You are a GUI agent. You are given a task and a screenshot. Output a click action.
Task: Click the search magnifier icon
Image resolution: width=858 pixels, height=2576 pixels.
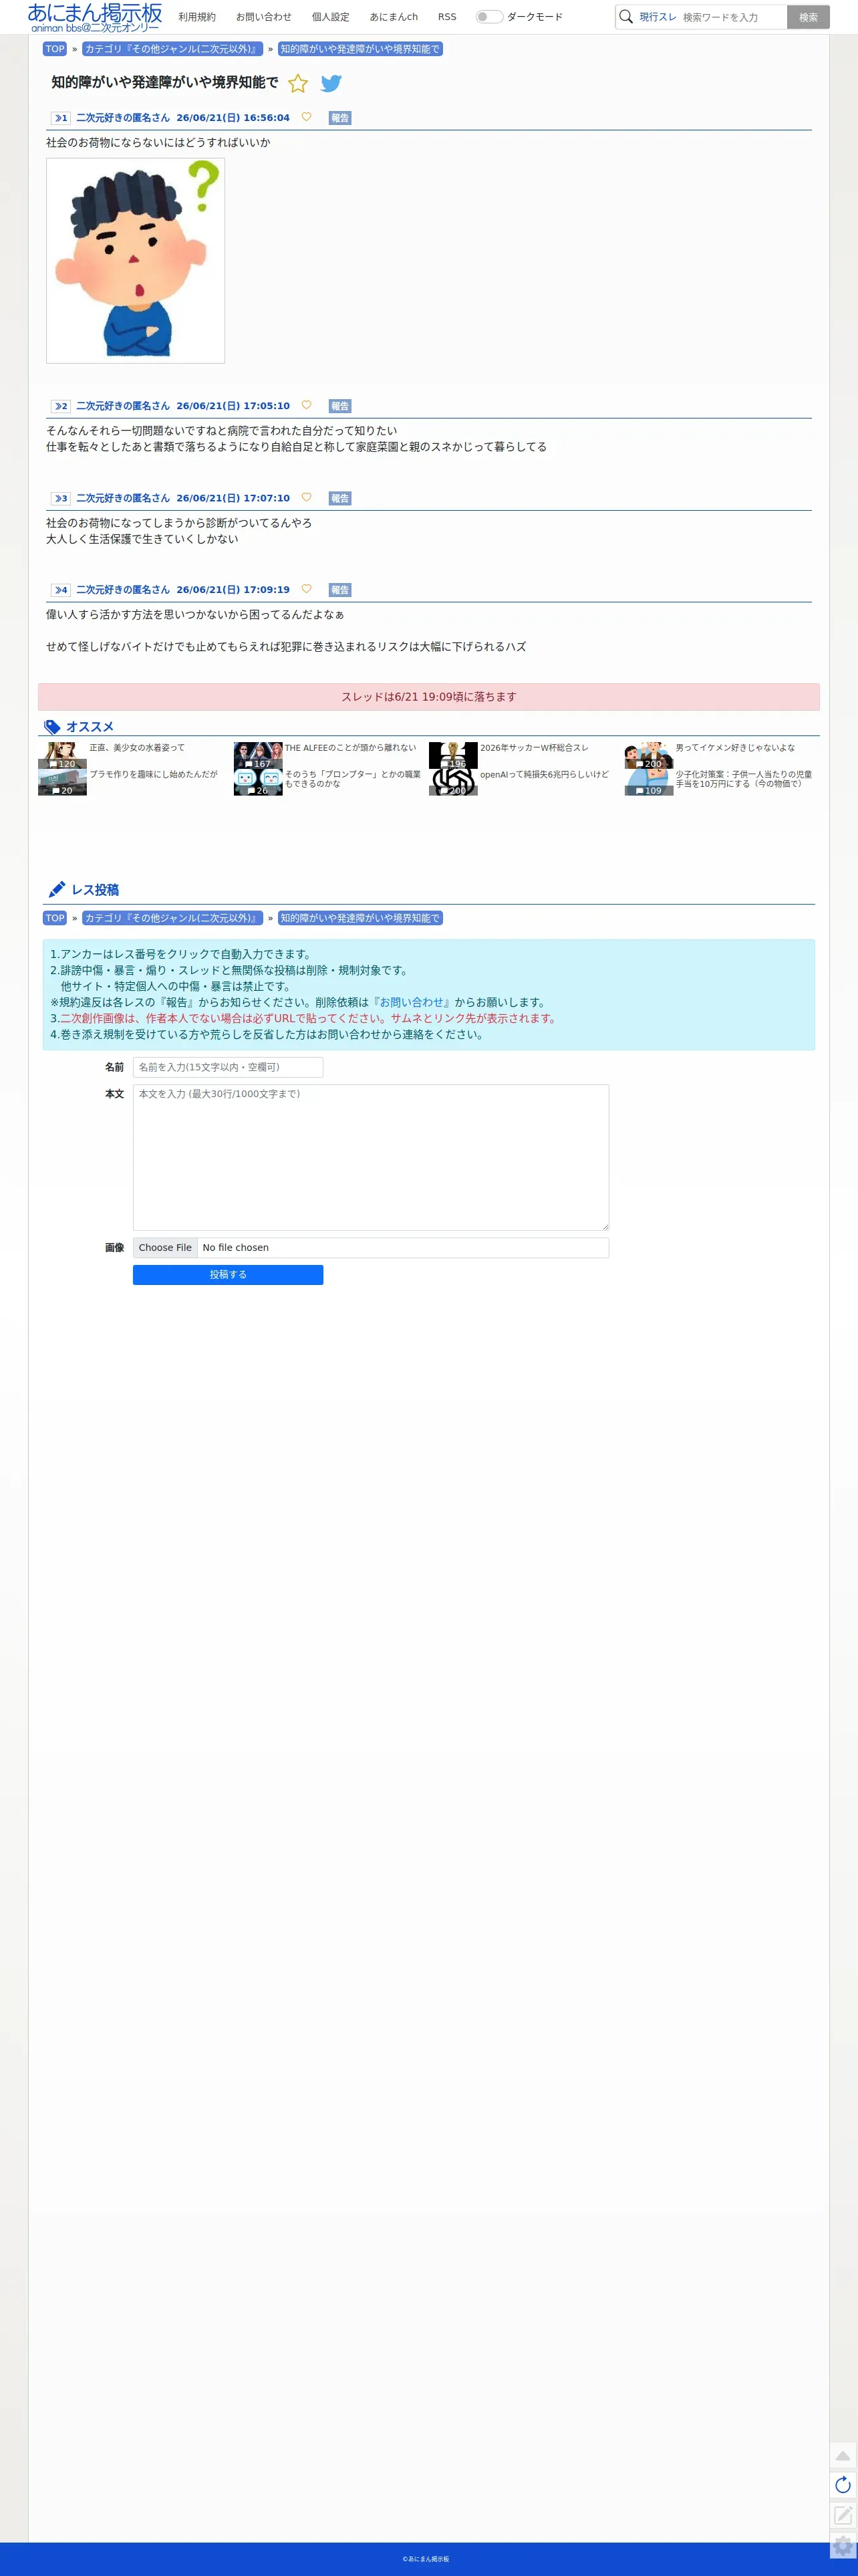pos(626,17)
